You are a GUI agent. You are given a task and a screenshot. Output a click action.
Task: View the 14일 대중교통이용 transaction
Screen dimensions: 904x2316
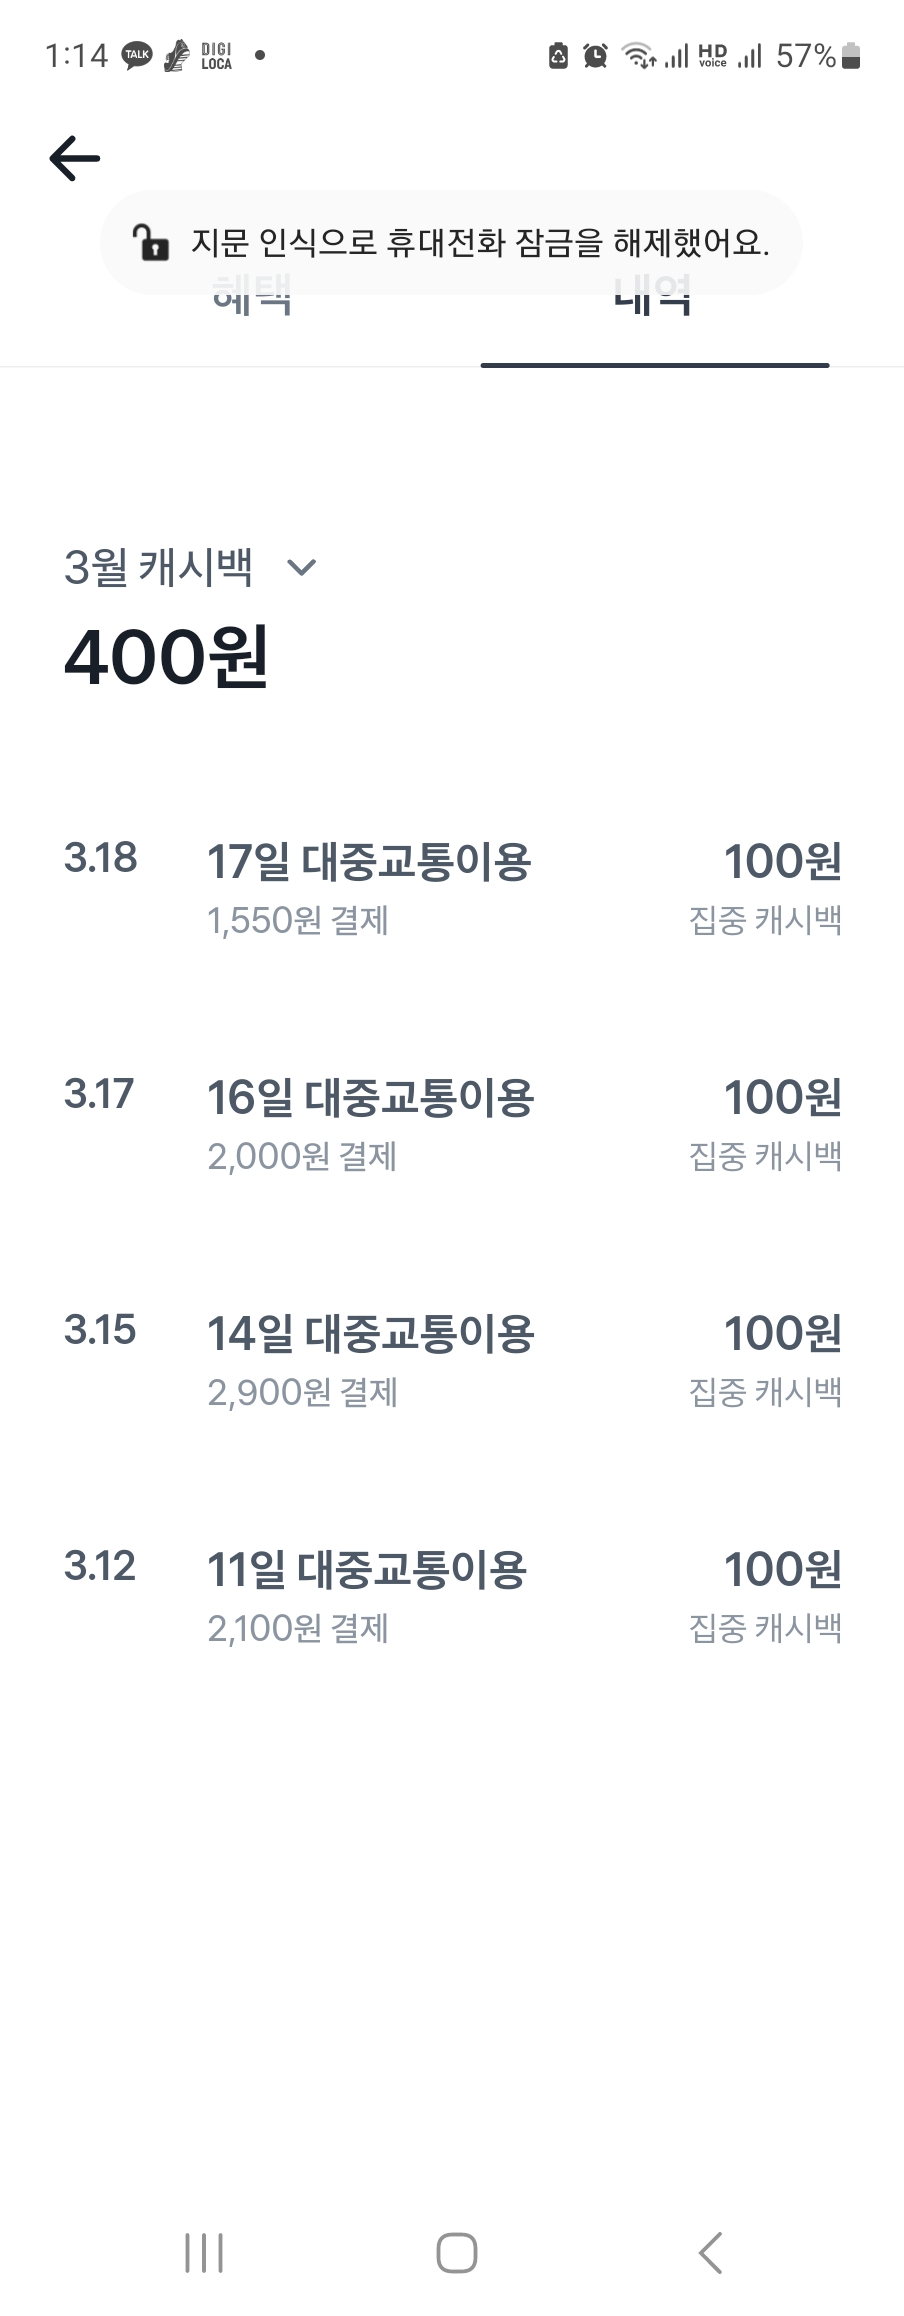coord(452,1360)
